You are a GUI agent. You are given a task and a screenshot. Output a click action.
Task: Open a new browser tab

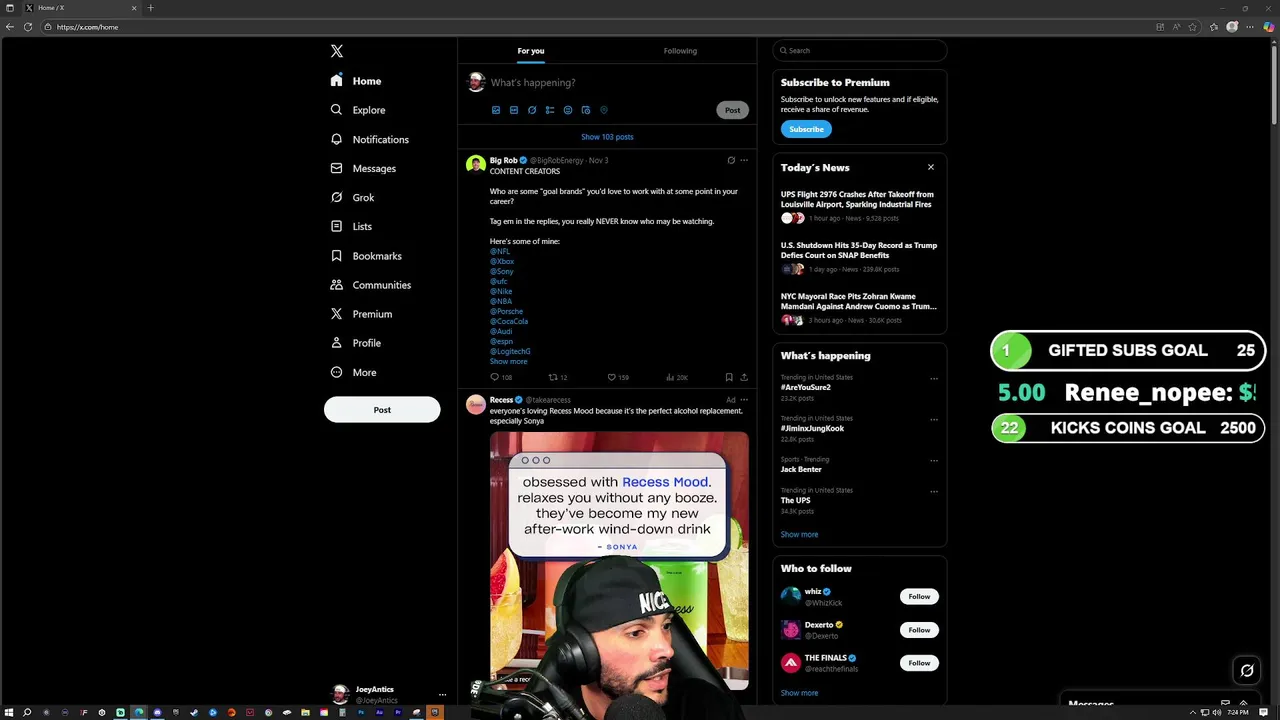[x=150, y=8]
